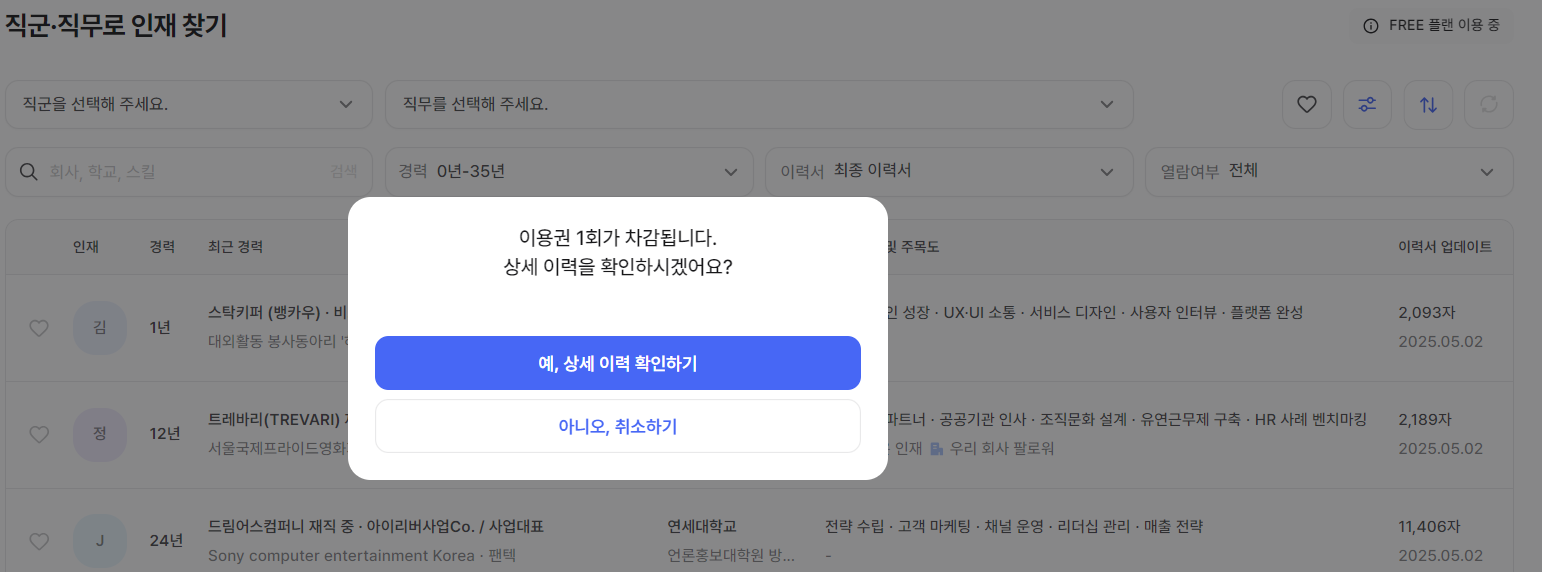Click the heart favorites filter icon
The width and height of the screenshot is (1542, 572).
tap(1307, 104)
